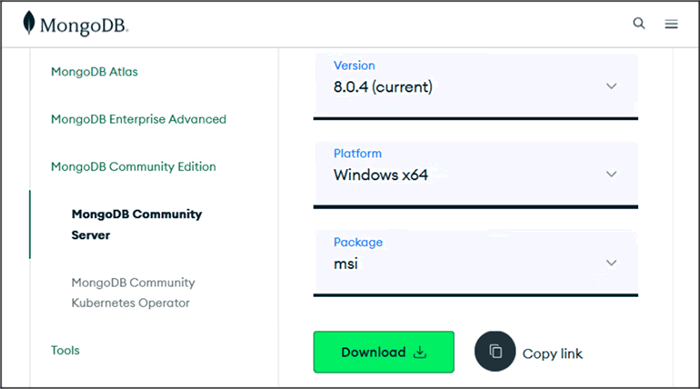Expand the Platform dropdown chevron
Image resolution: width=700 pixels, height=389 pixels.
pos(611,174)
